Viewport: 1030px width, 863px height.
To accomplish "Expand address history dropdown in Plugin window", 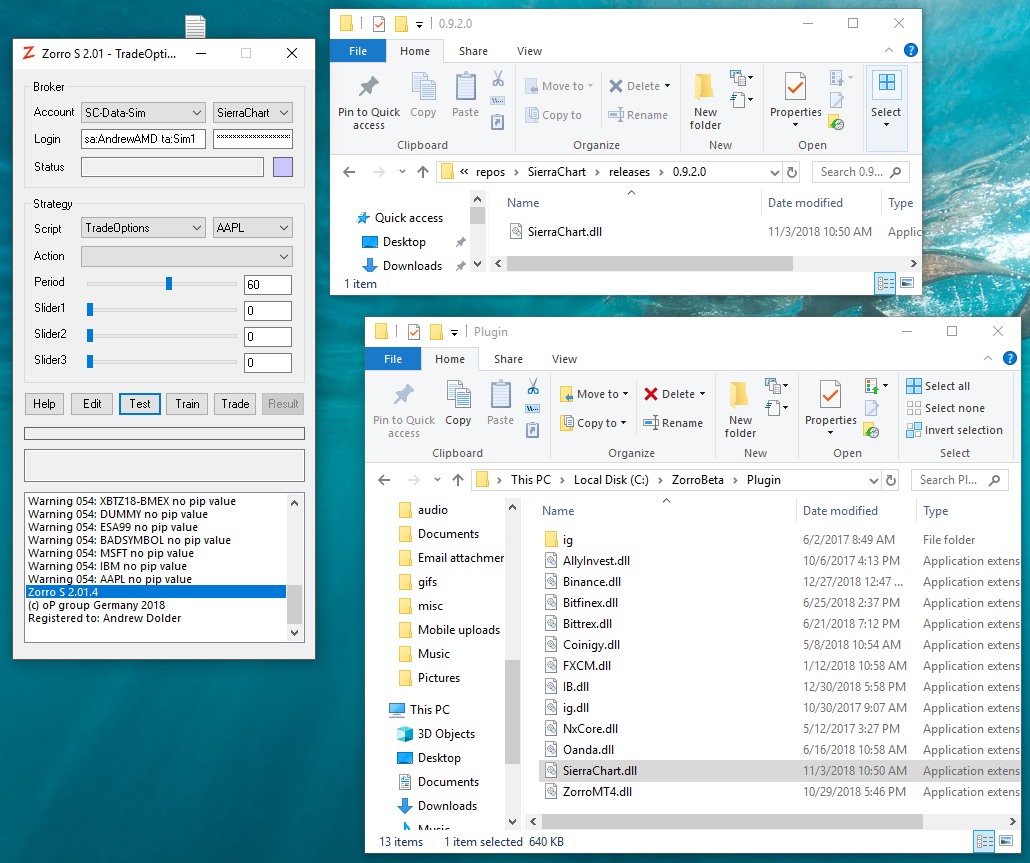I will coord(874,480).
